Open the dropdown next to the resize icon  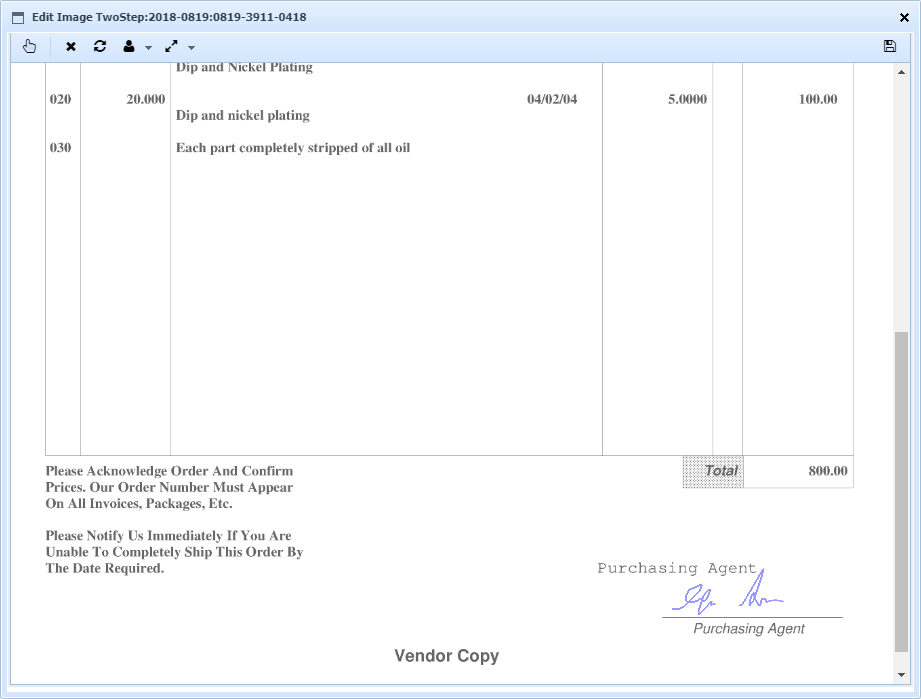pyautogui.click(x=190, y=46)
